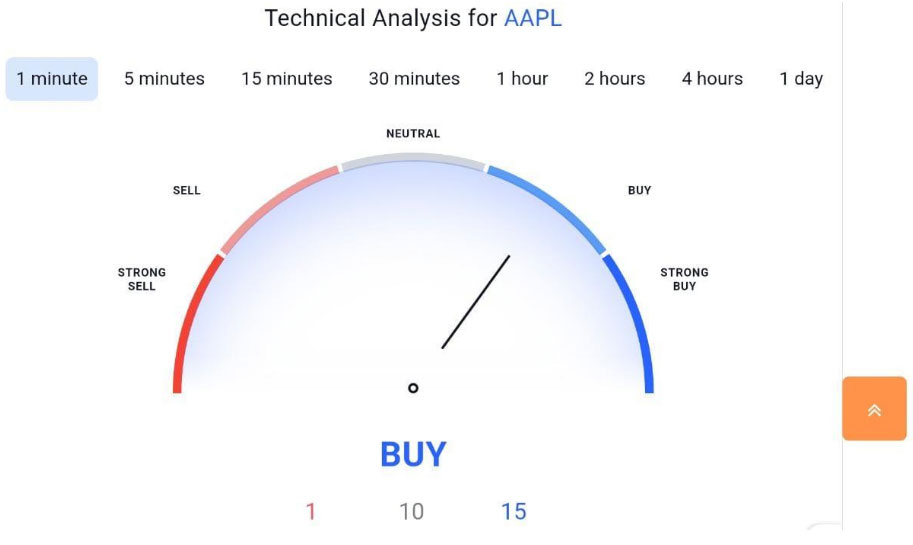Open the 30 minutes timeframe tab
The height and width of the screenshot is (545, 913).
click(414, 79)
